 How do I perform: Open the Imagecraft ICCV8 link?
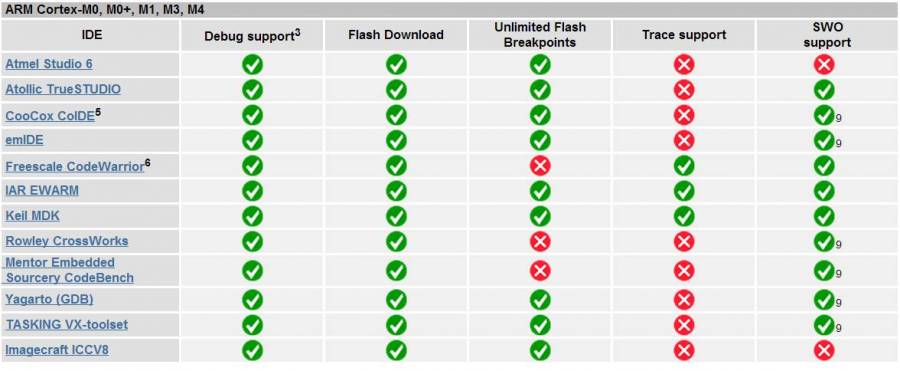point(57,349)
